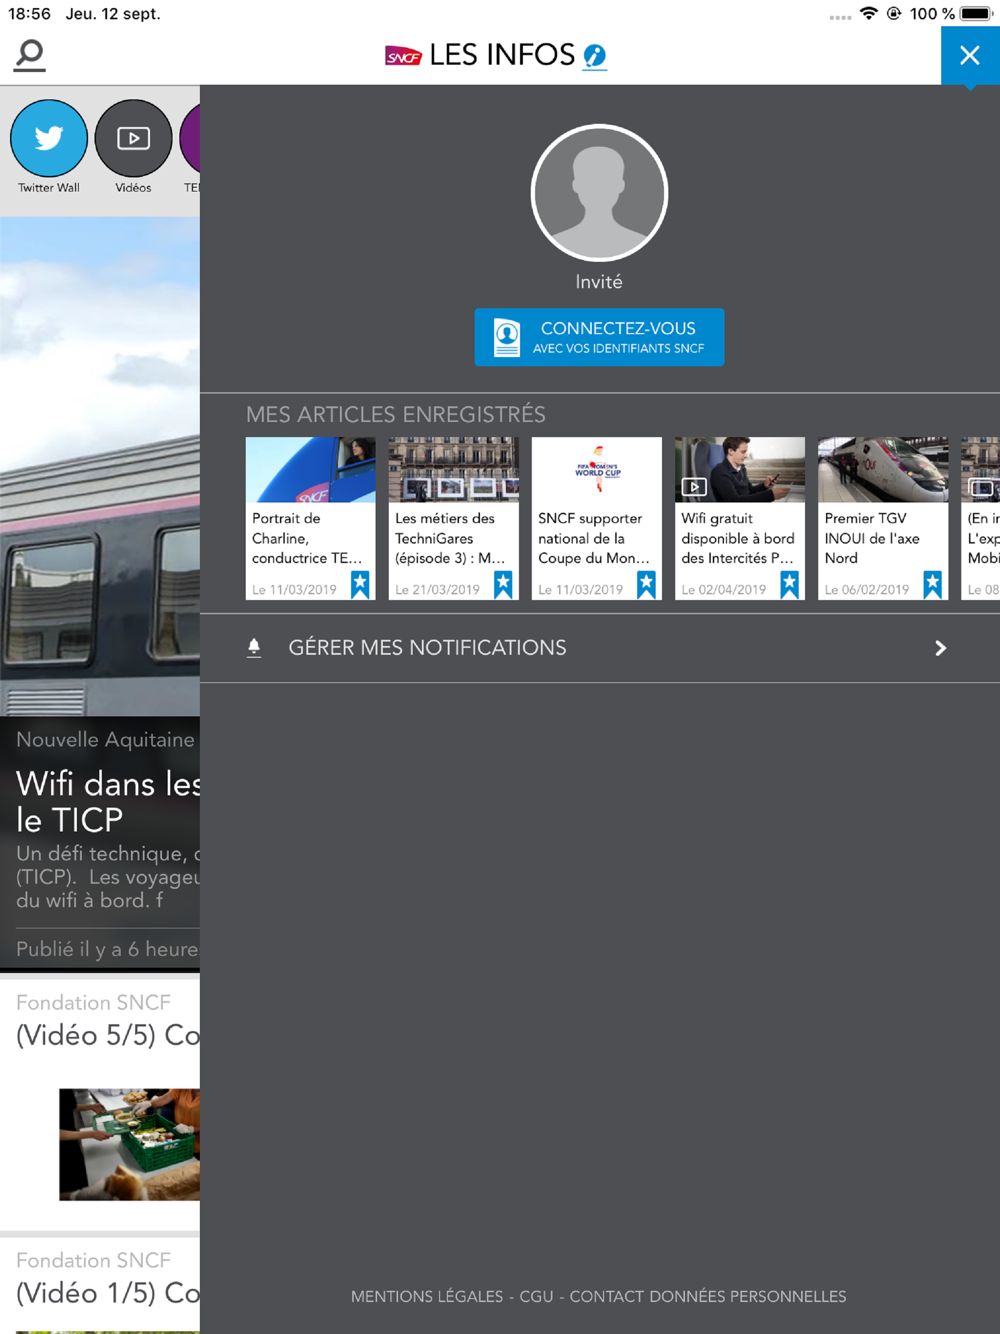Open GÉRER MES NOTIFICATIONS row
The image size is (1000, 1334).
pos(600,648)
